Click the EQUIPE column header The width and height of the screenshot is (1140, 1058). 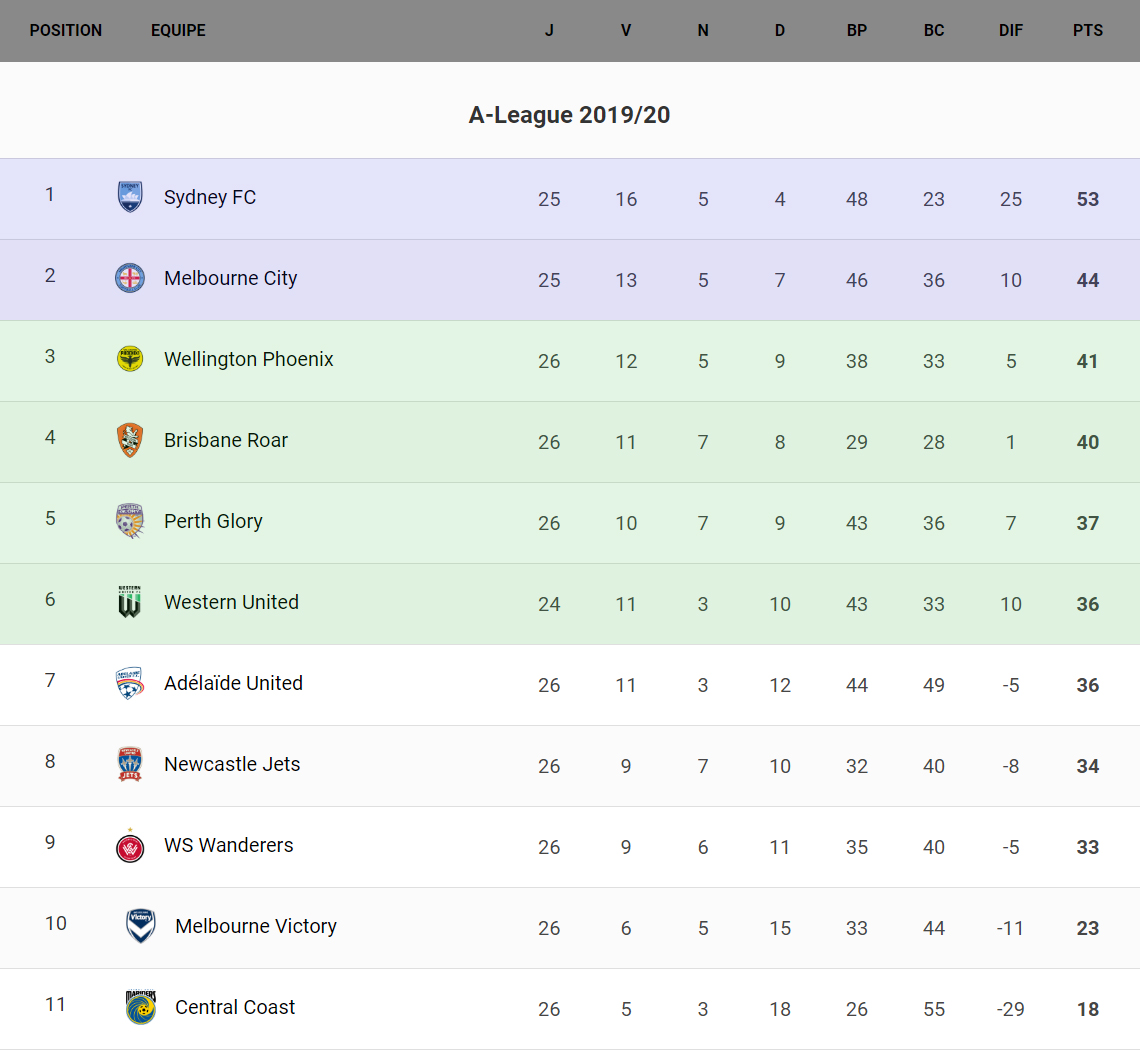[178, 30]
